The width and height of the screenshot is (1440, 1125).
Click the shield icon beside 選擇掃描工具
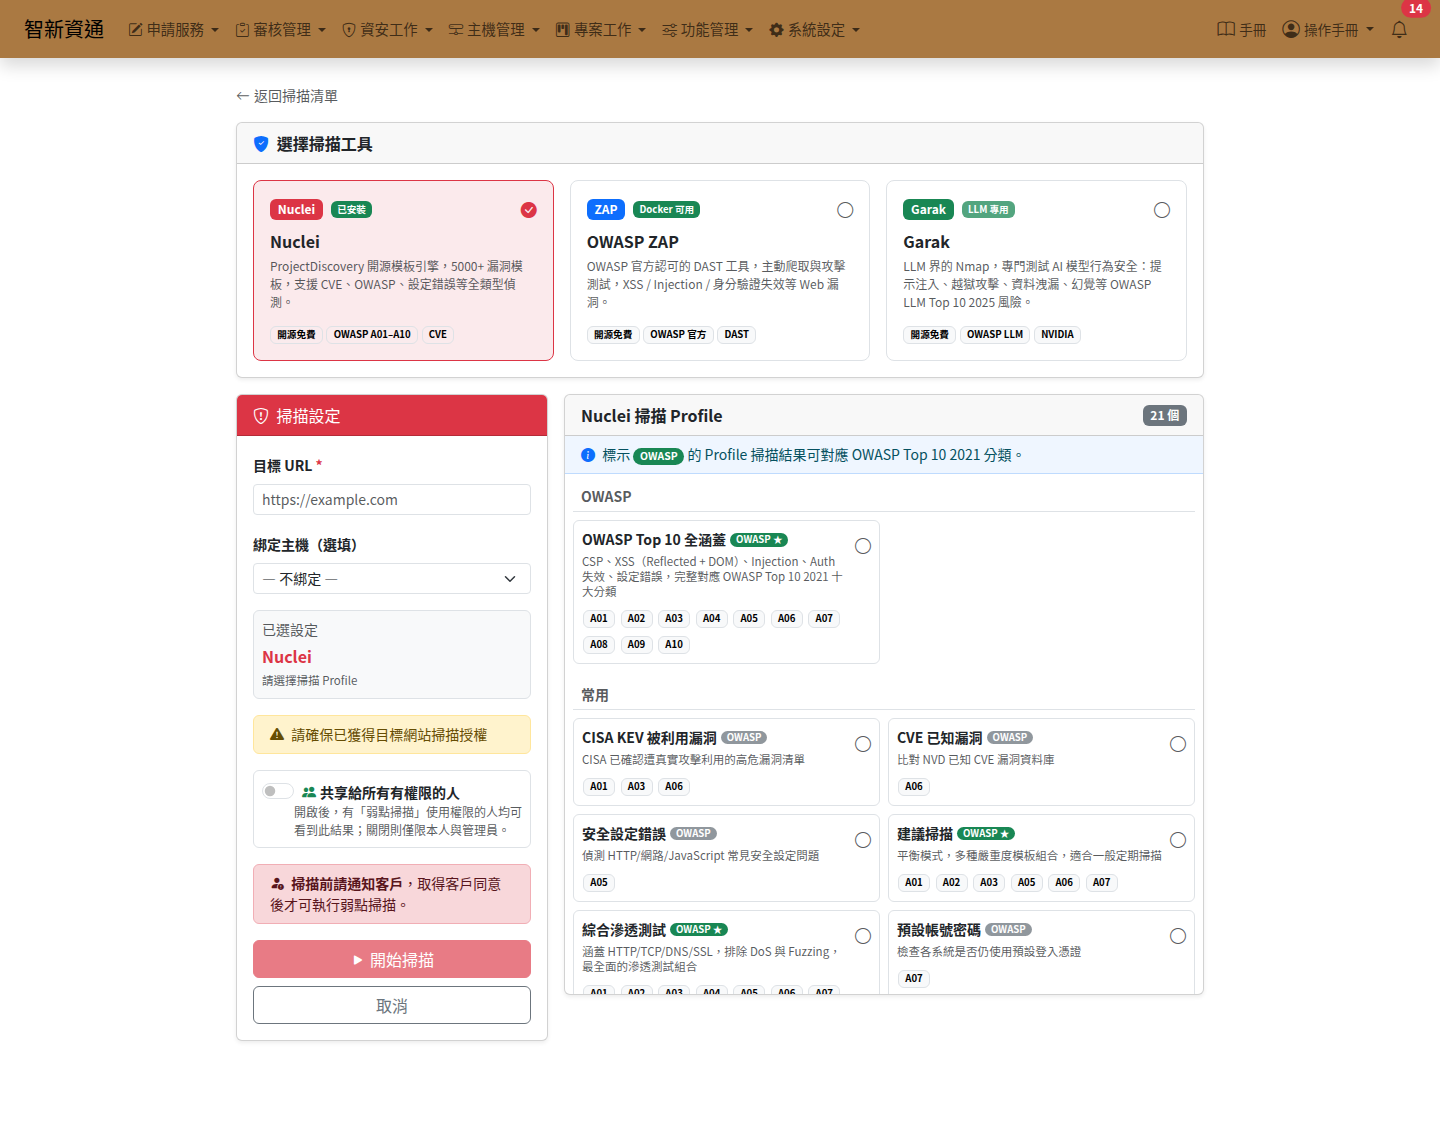coord(261,144)
